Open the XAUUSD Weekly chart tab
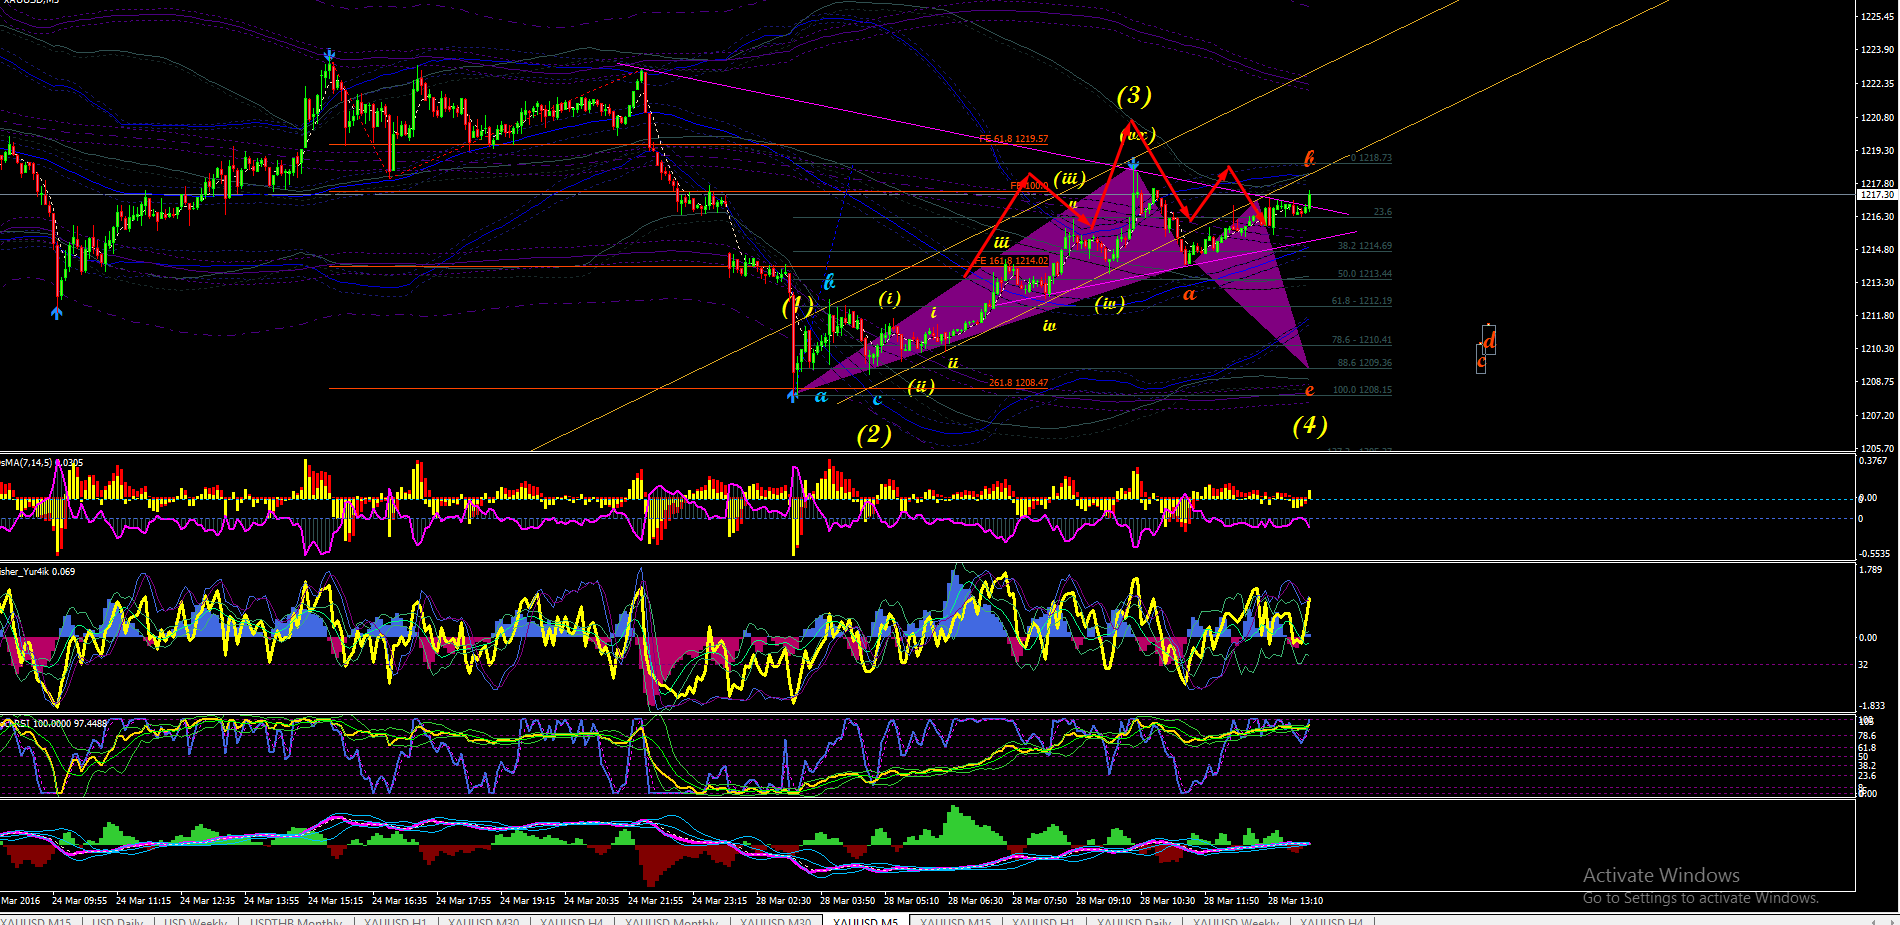 pyautogui.click(x=1235, y=921)
